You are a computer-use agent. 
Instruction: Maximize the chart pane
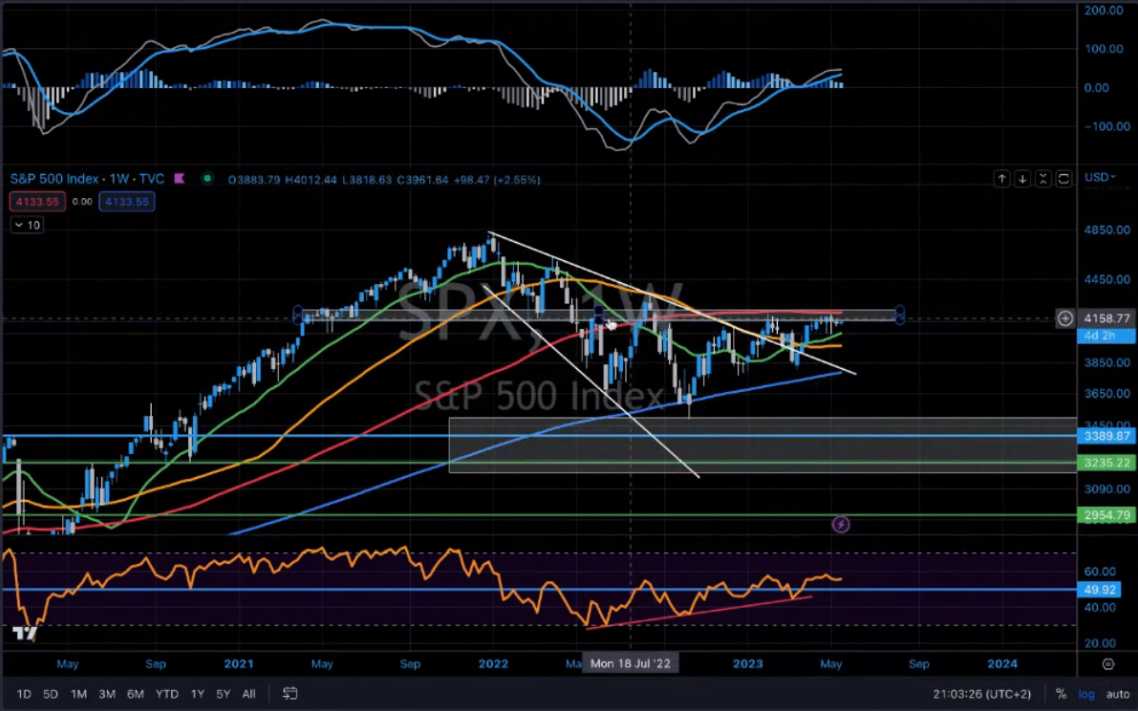(x=1063, y=179)
